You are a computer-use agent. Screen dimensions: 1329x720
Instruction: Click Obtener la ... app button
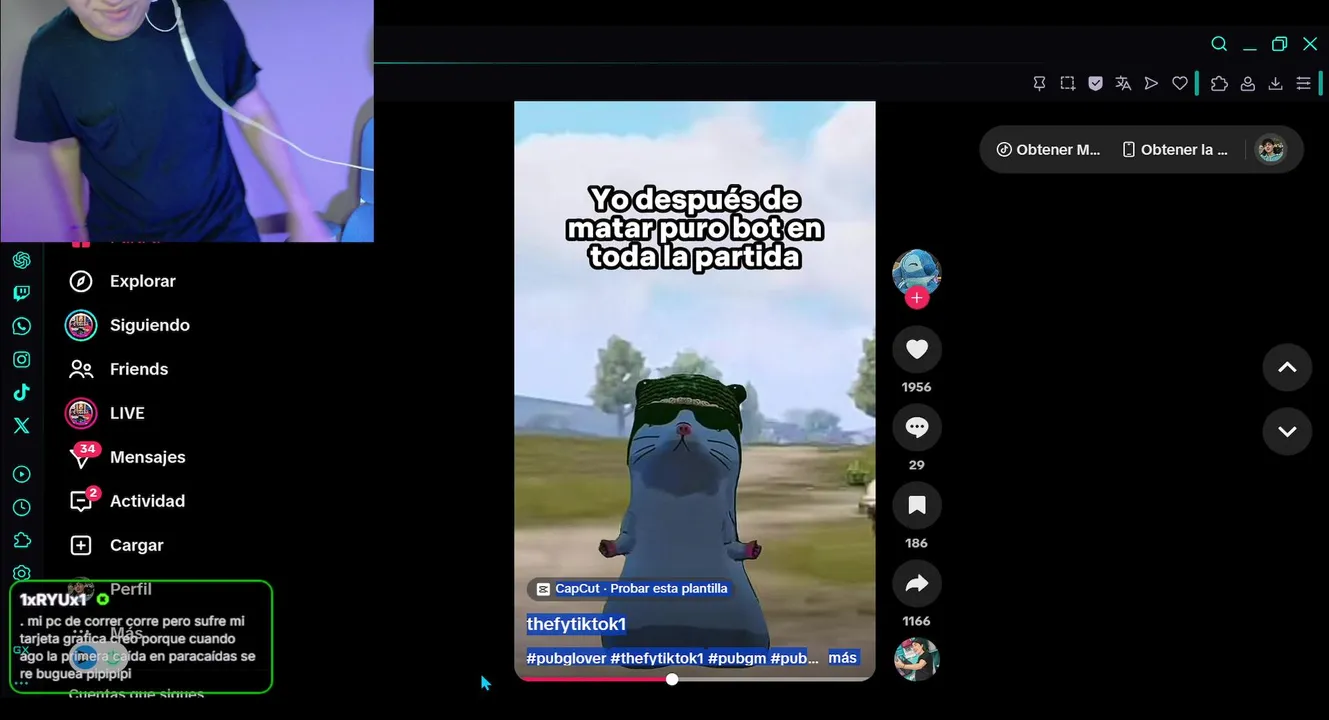(x=1175, y=150)
